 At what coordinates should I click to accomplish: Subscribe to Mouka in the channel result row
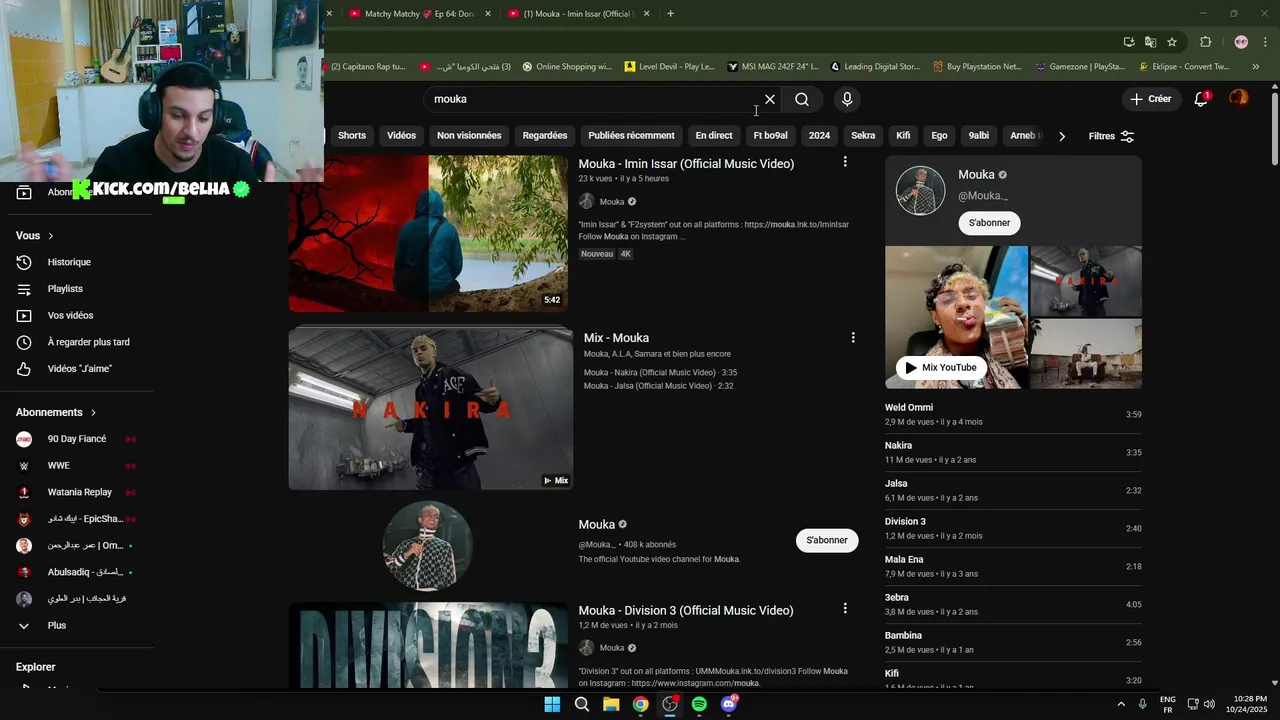click(827, 540)
